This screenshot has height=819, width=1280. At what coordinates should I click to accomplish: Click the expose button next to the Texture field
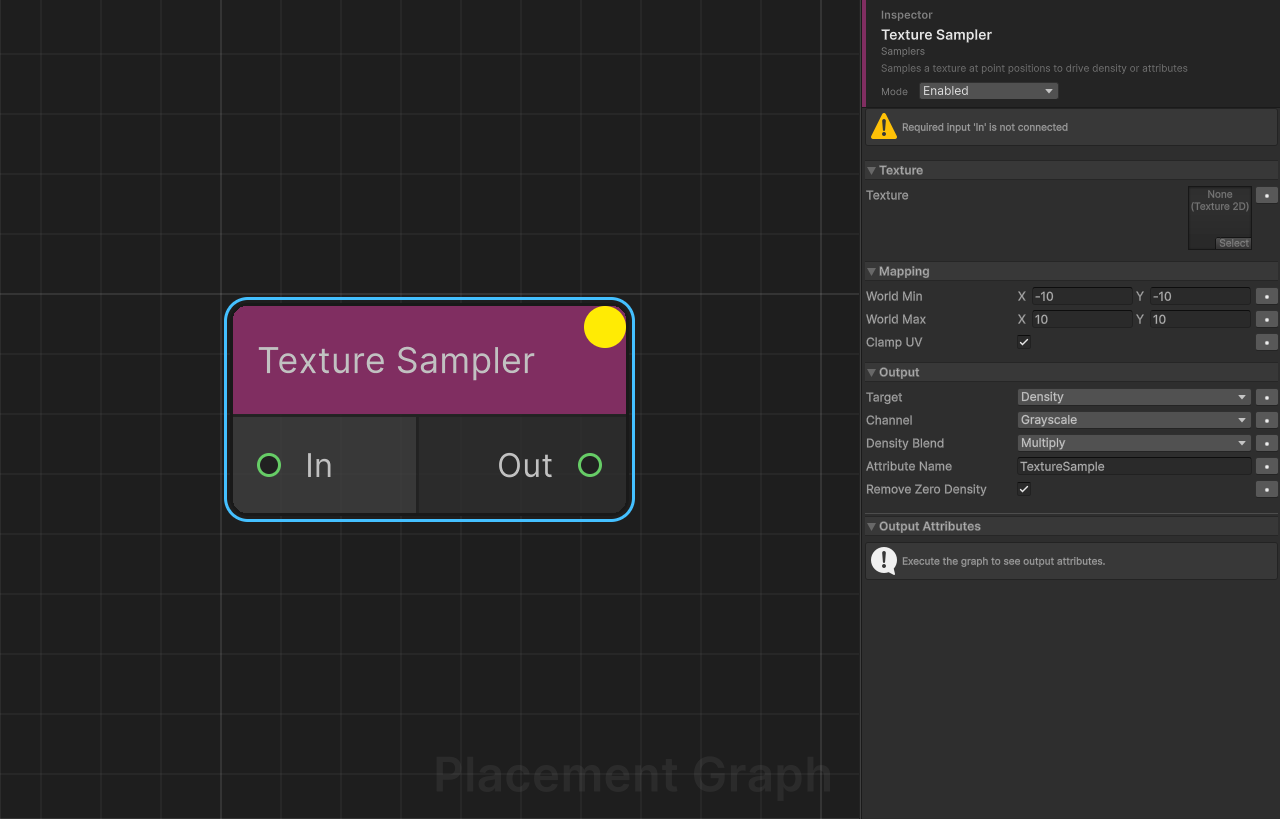pos(1267,195)
